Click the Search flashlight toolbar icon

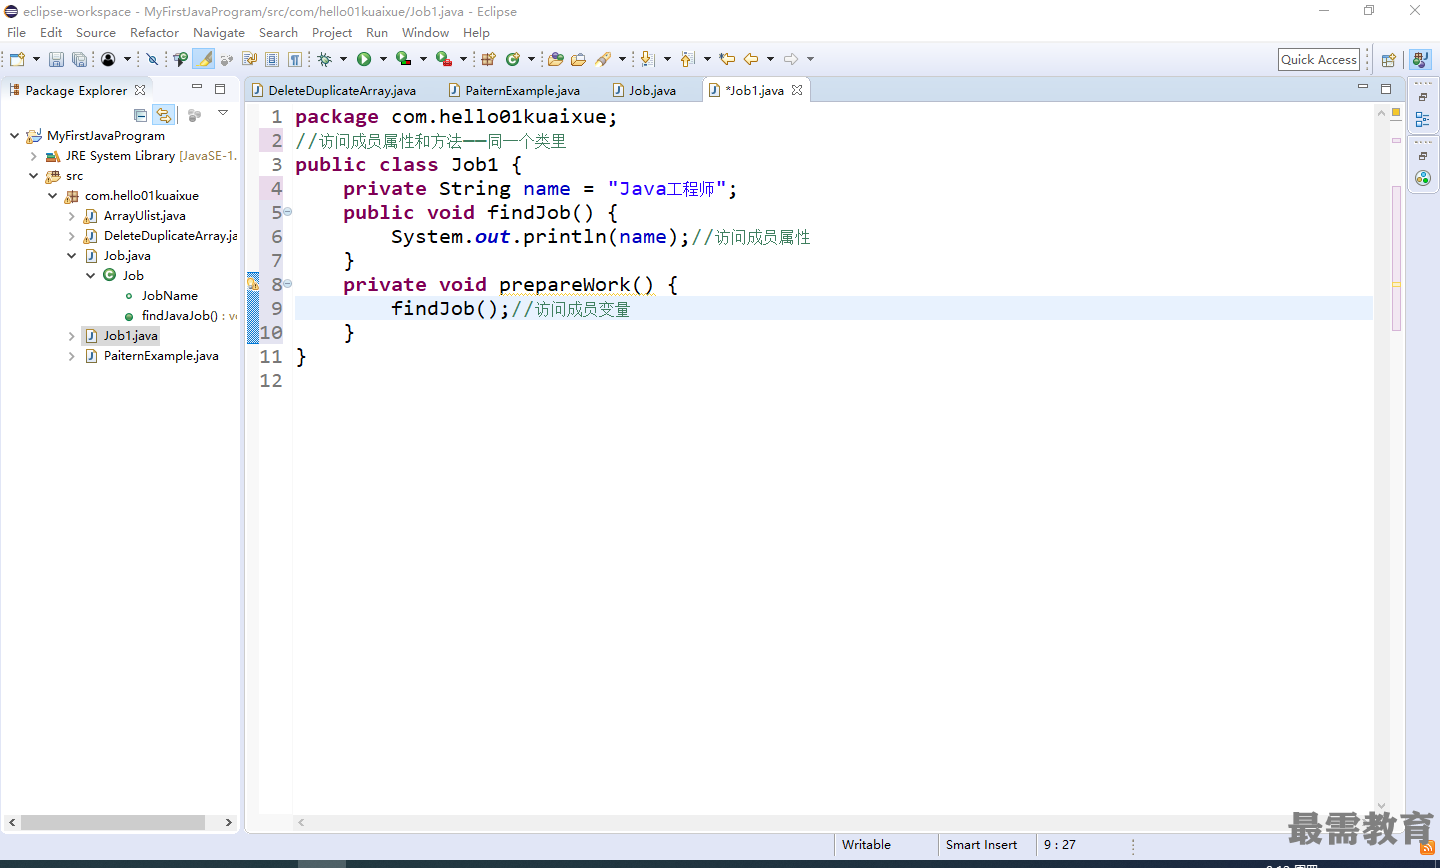(603, 59)
